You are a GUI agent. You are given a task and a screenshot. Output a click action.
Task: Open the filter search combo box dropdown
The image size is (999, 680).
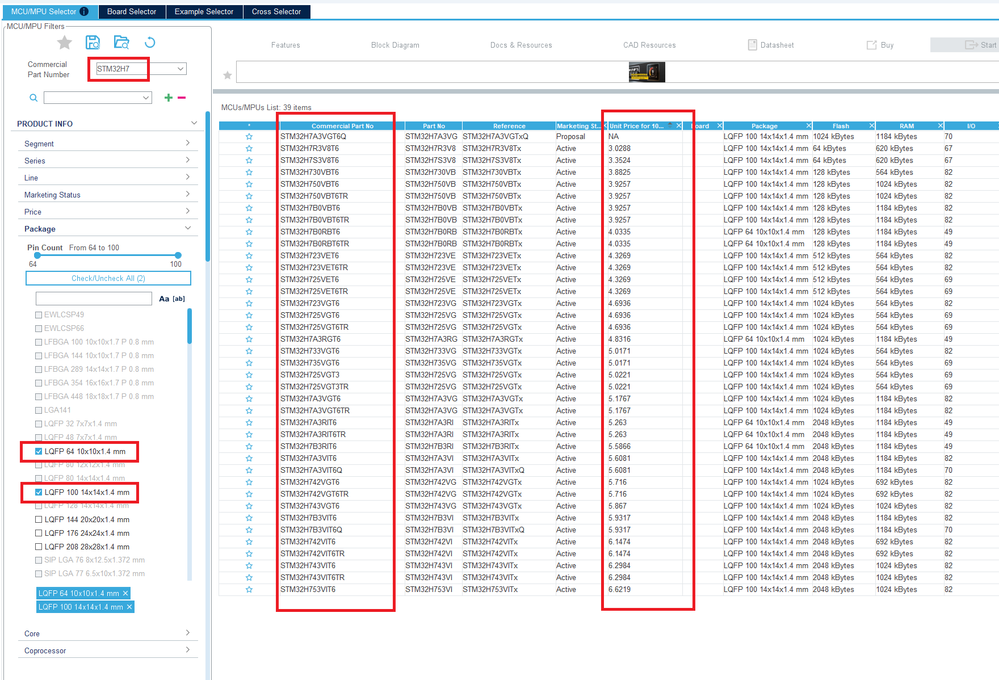click(146, 98)
